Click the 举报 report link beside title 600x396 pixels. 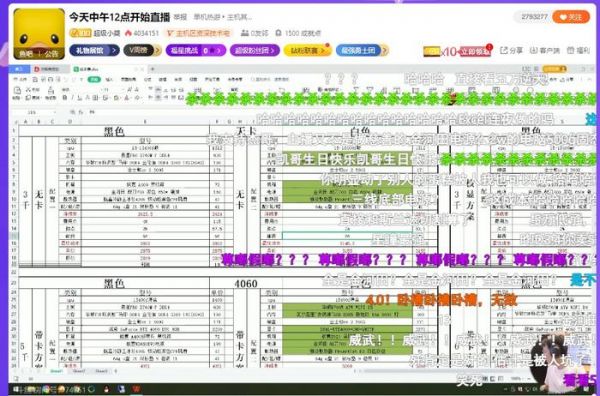point(180,17)
